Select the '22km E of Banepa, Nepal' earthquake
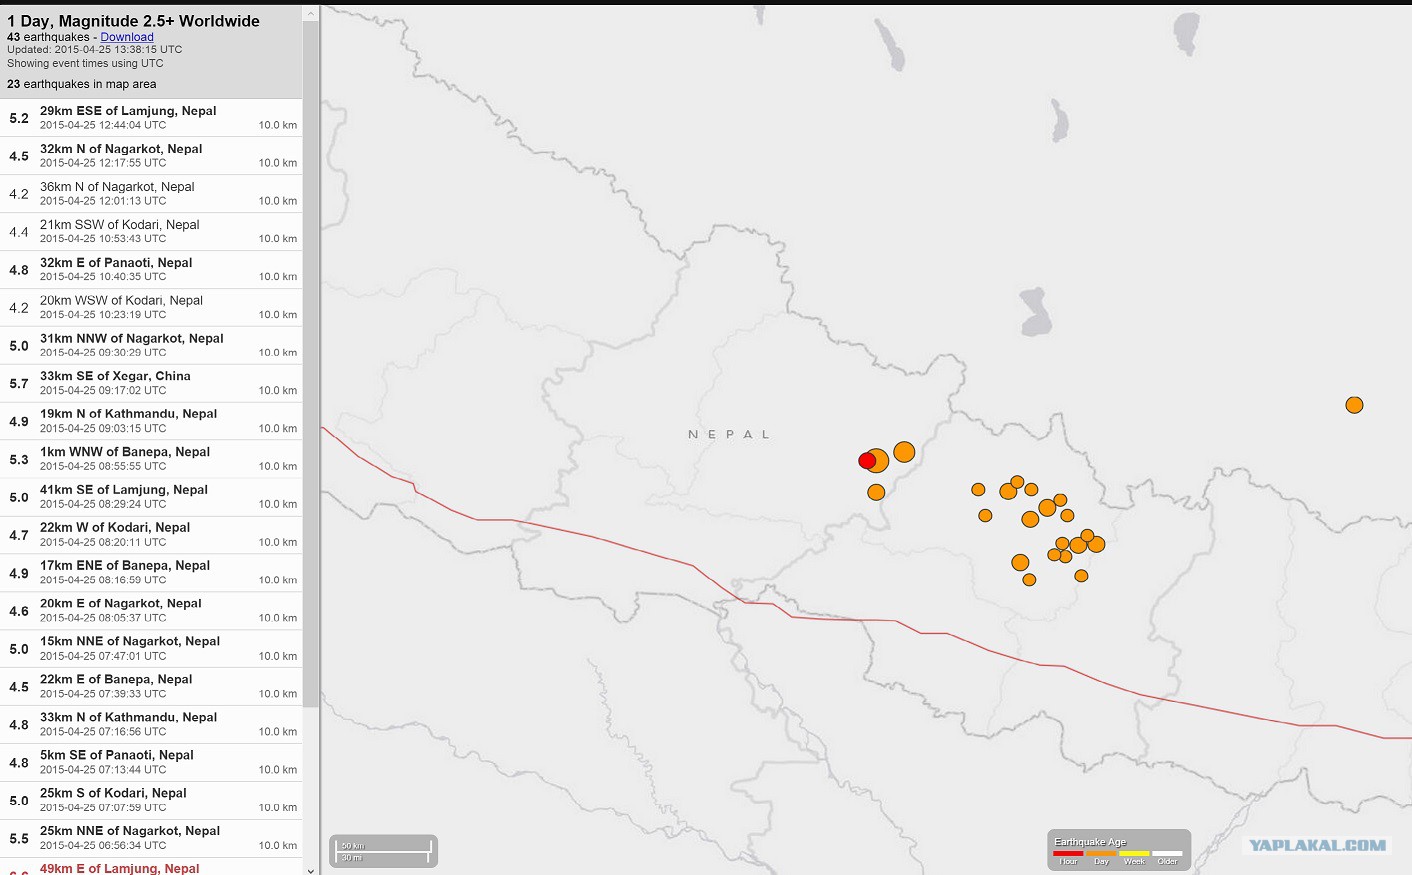This screenshot has width=1412, height=875. pos(151,687)
